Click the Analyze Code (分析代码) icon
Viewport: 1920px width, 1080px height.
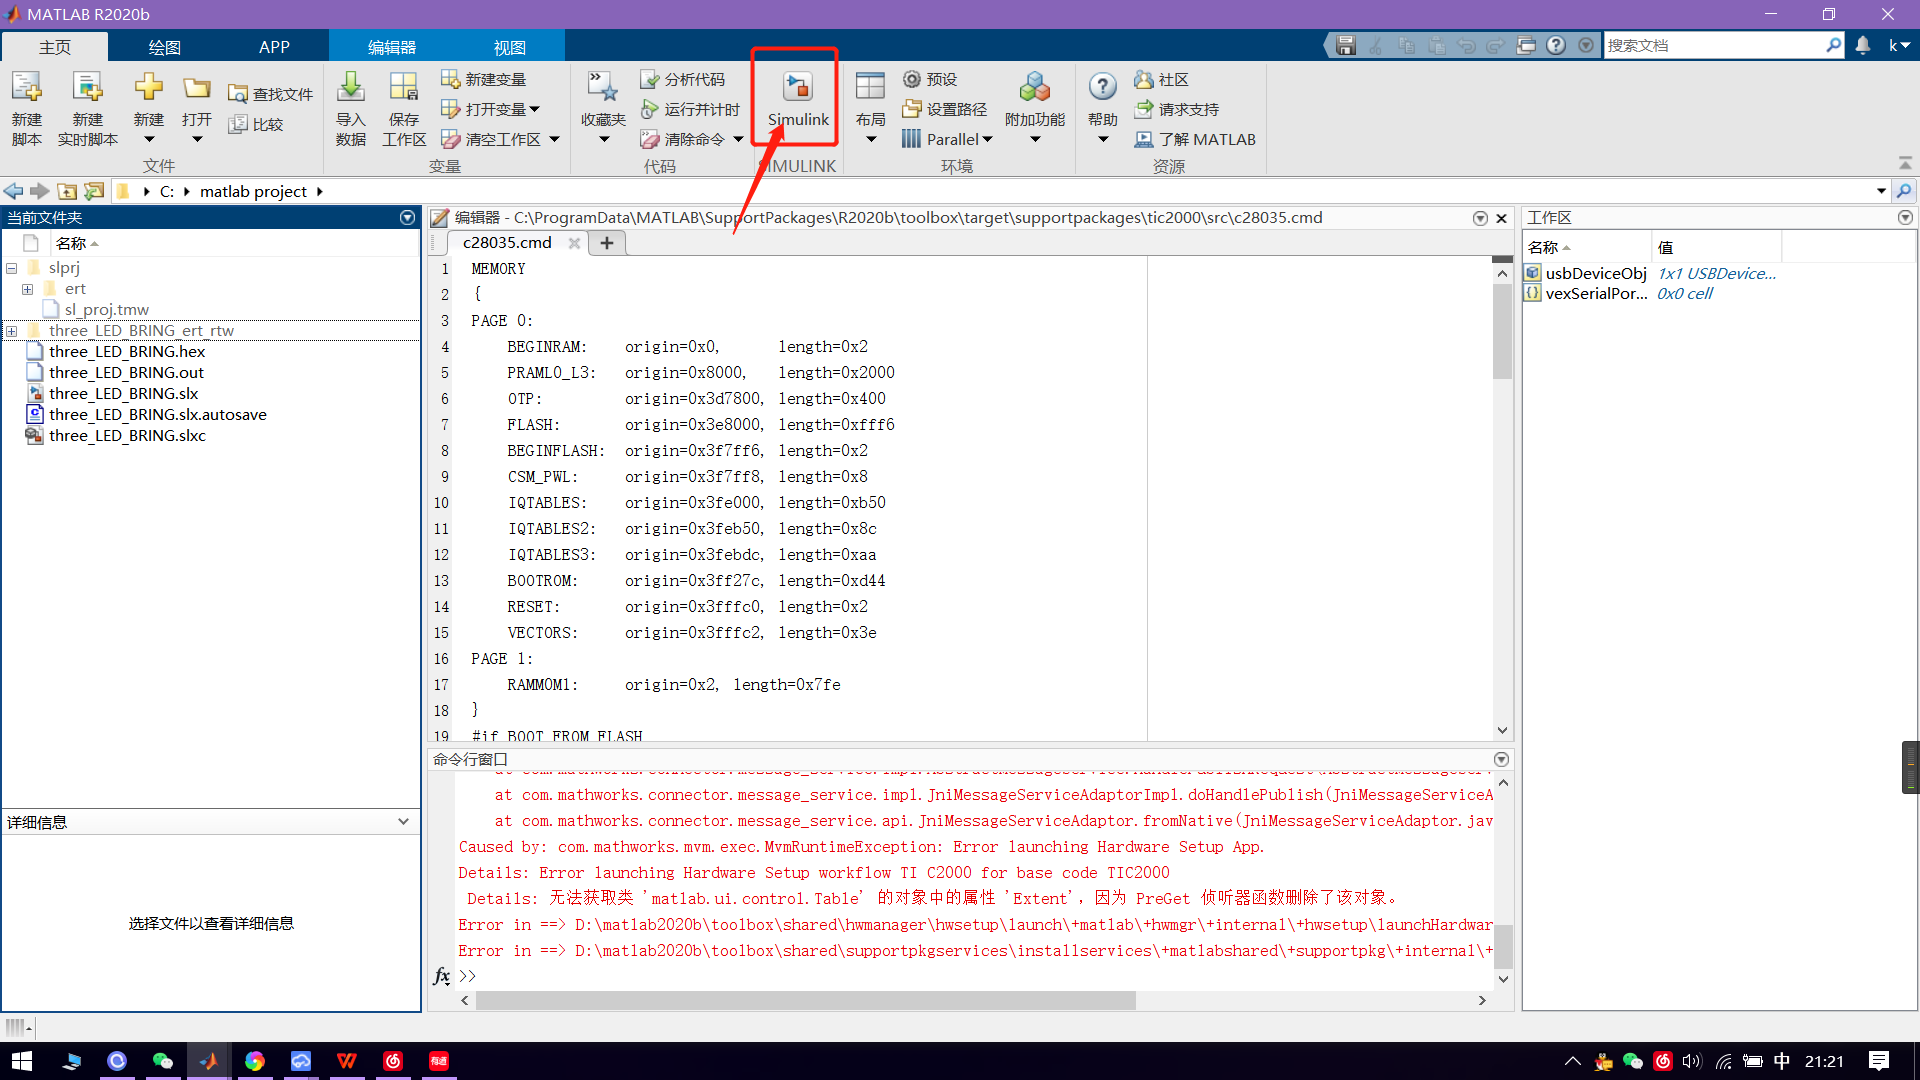650,79
